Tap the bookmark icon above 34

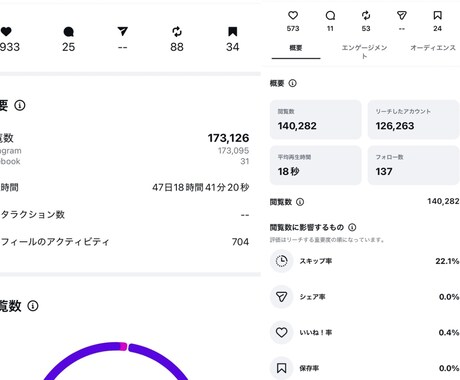point(233,32)
